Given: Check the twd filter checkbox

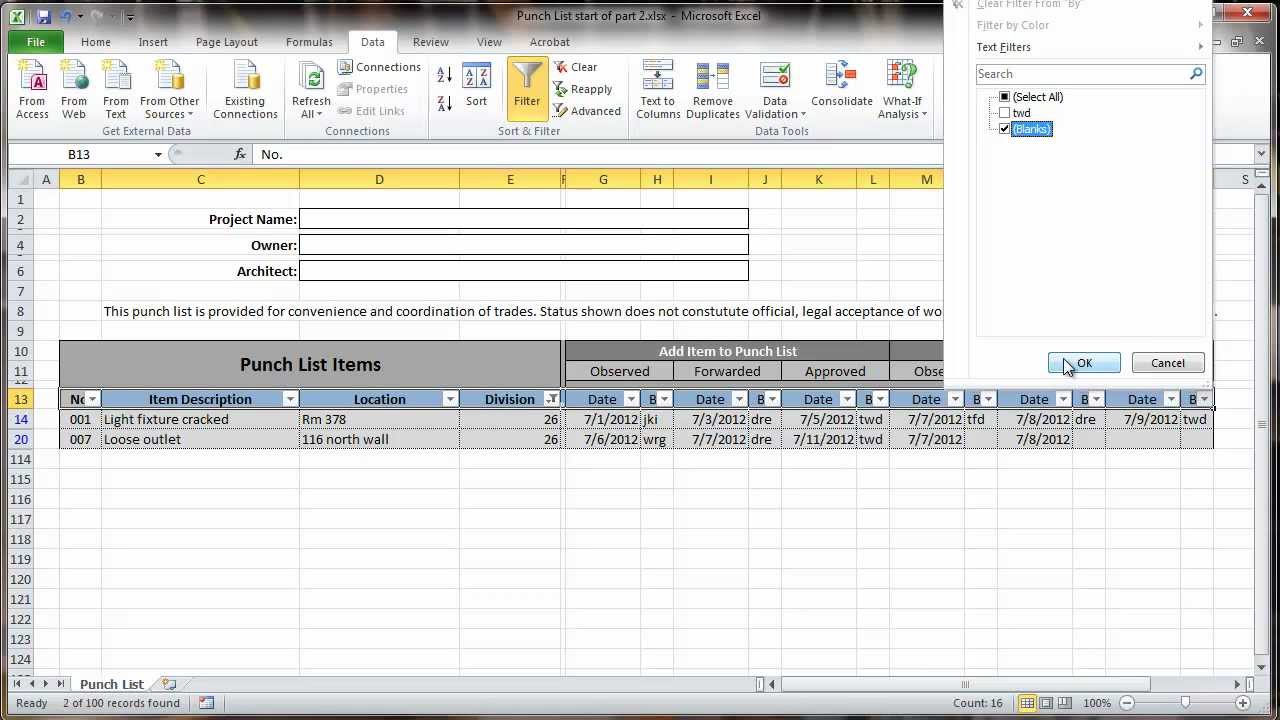Looking at the screenshot, I should coord(1005,113).
